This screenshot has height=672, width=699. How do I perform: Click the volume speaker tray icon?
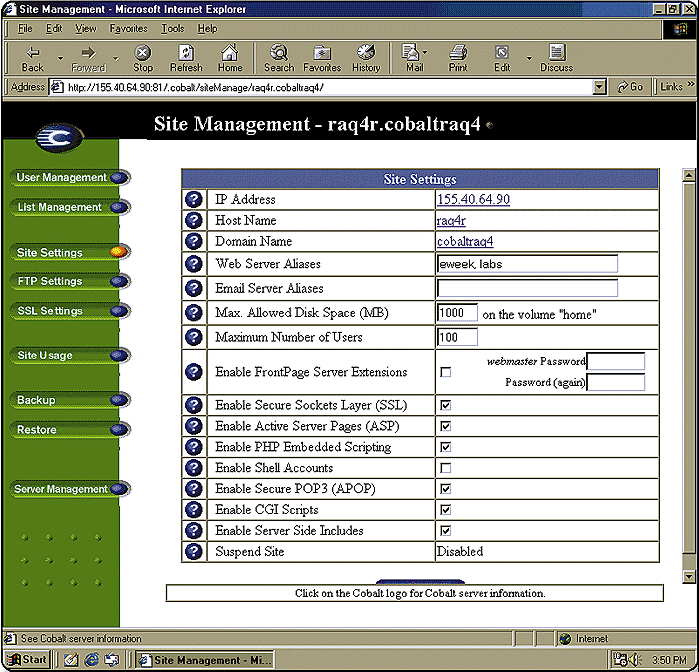coord(634,660)
